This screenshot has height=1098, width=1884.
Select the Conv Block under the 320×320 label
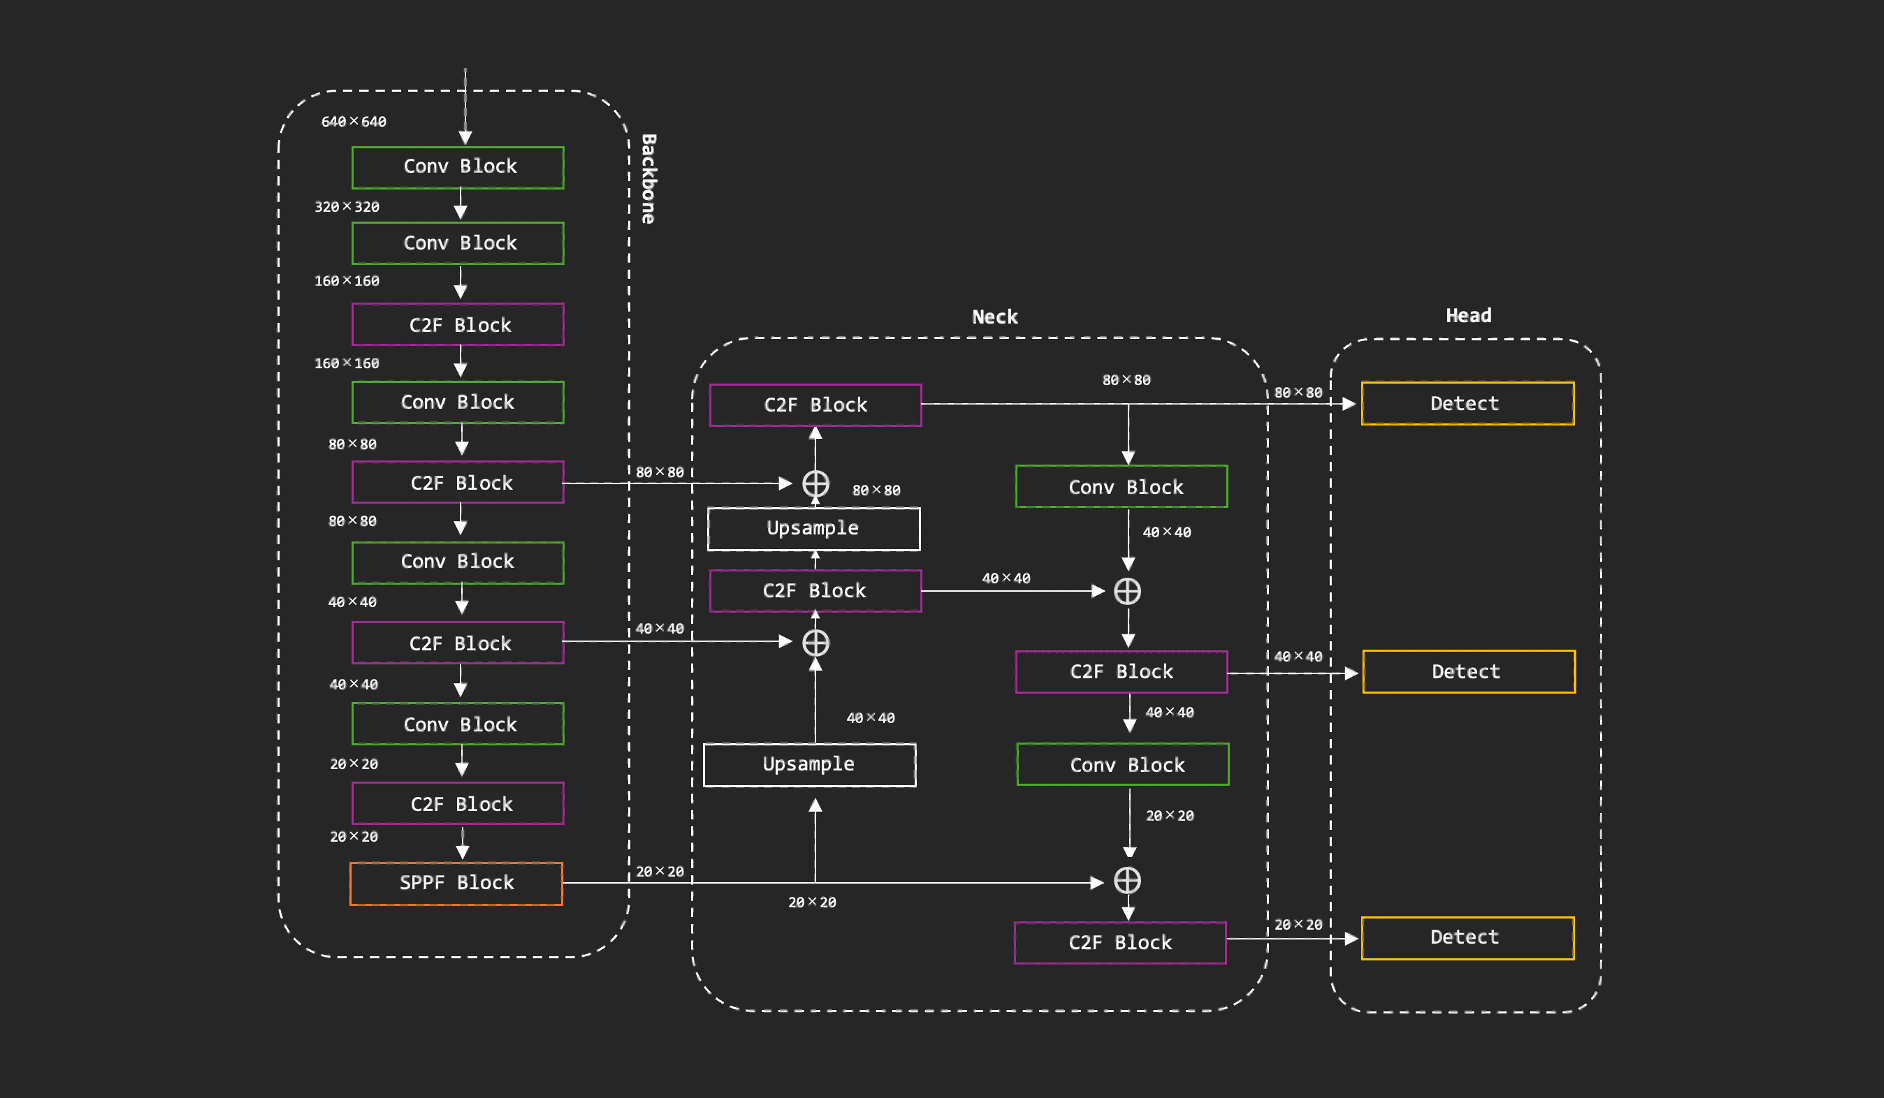458,244
